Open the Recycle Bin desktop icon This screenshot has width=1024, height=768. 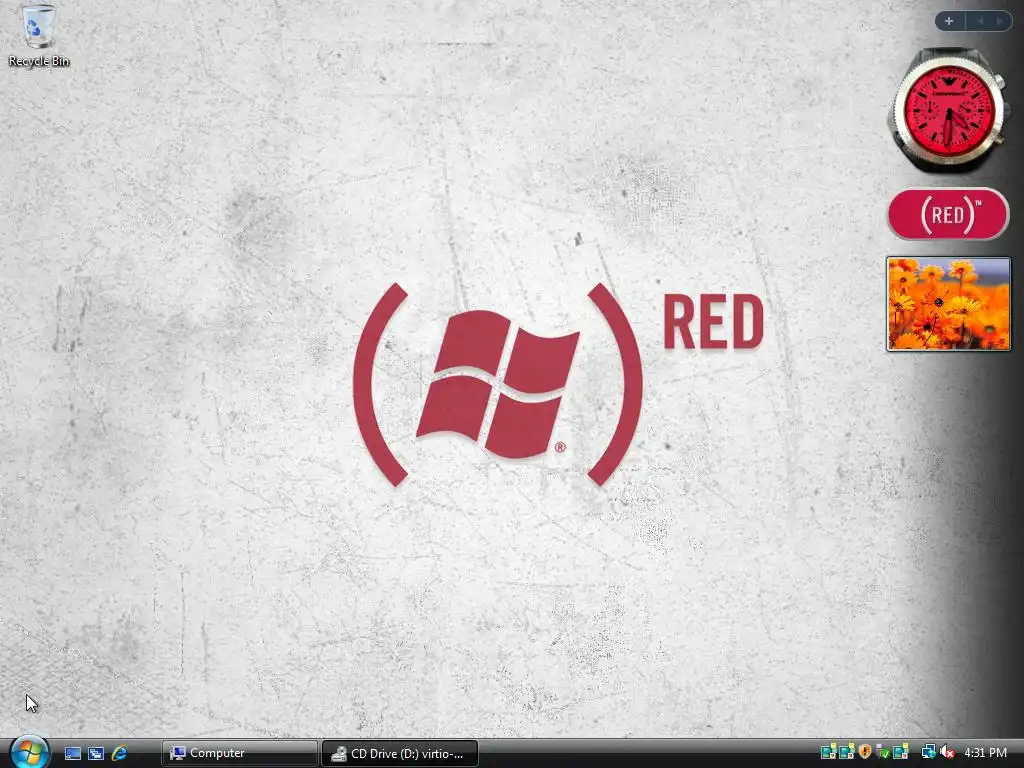click(x=39, y=35)
